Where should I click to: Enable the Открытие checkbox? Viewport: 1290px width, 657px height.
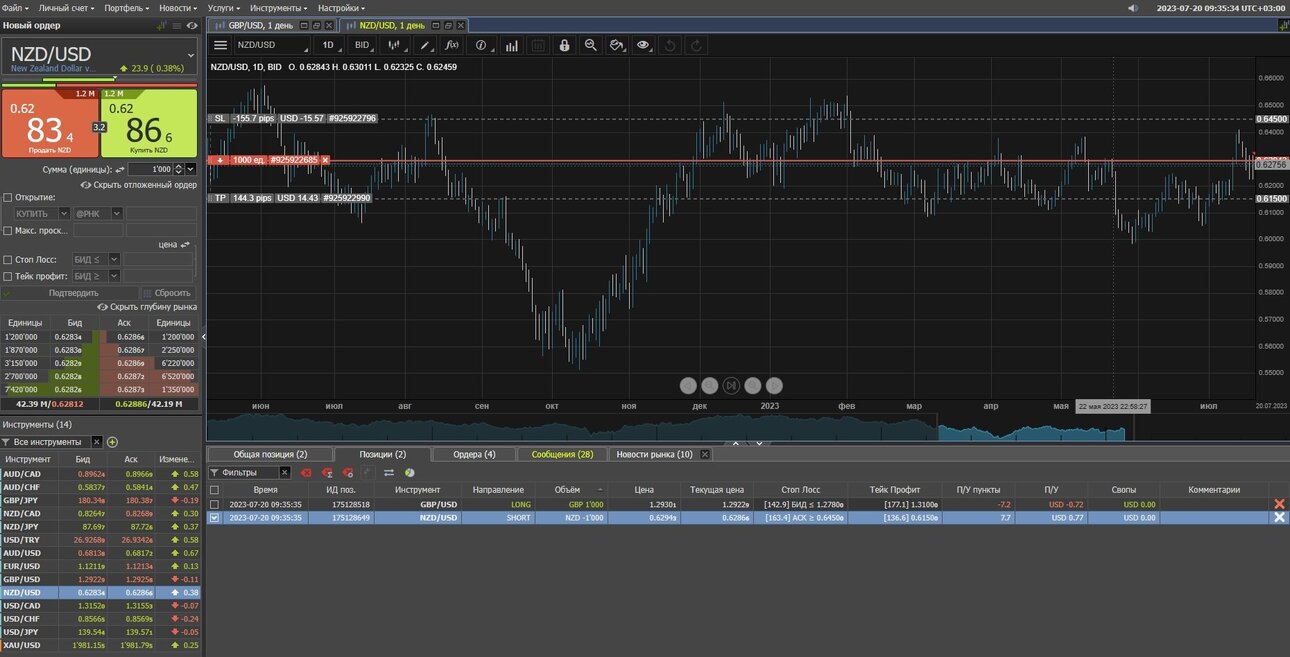coord(8,197)
